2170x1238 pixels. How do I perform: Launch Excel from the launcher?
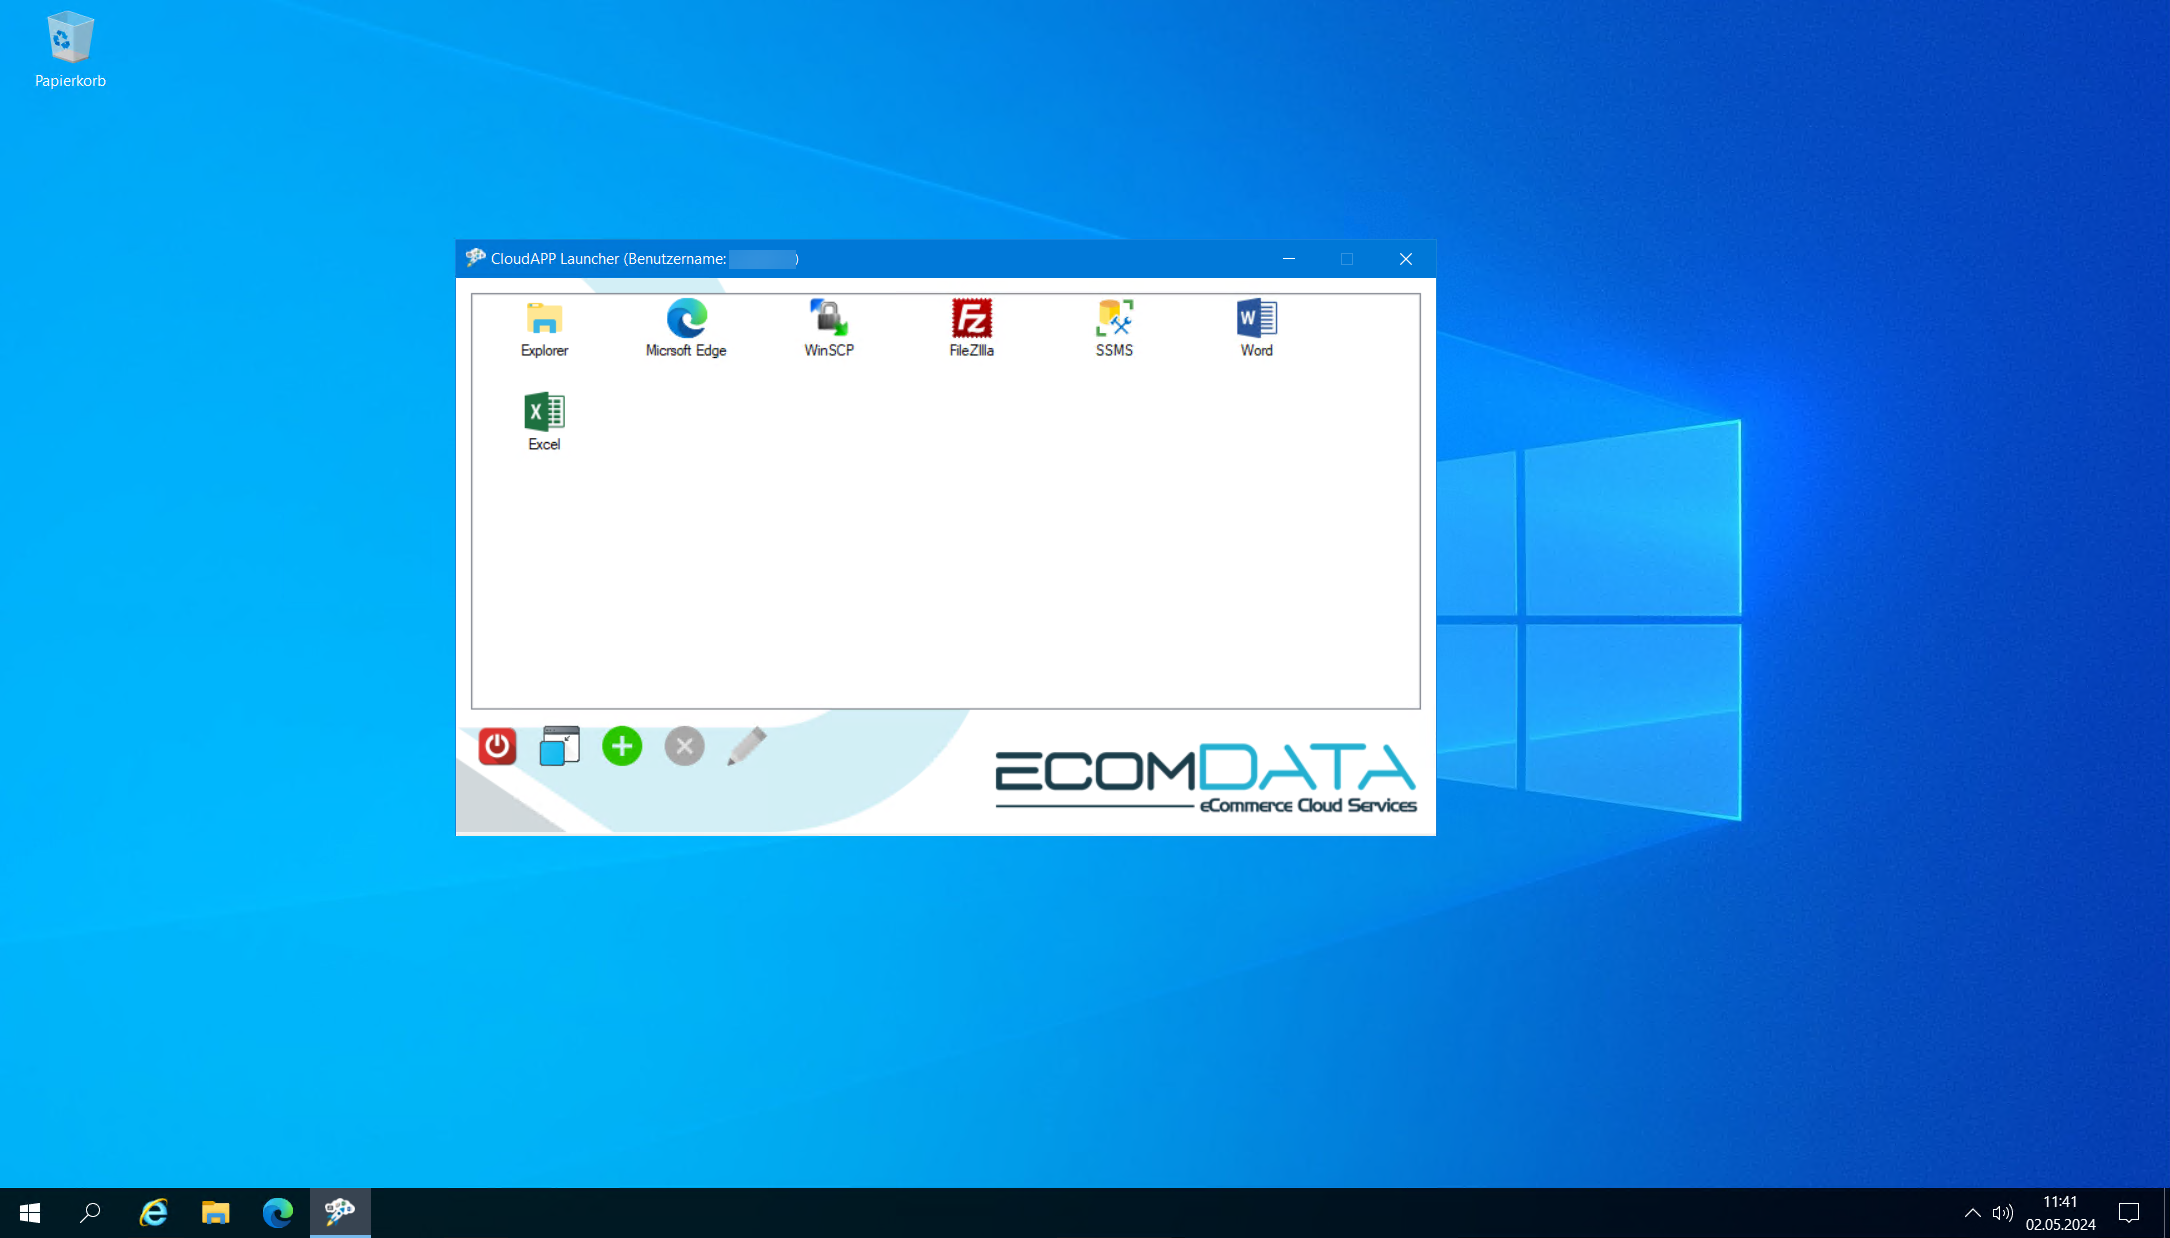[544, 422]
